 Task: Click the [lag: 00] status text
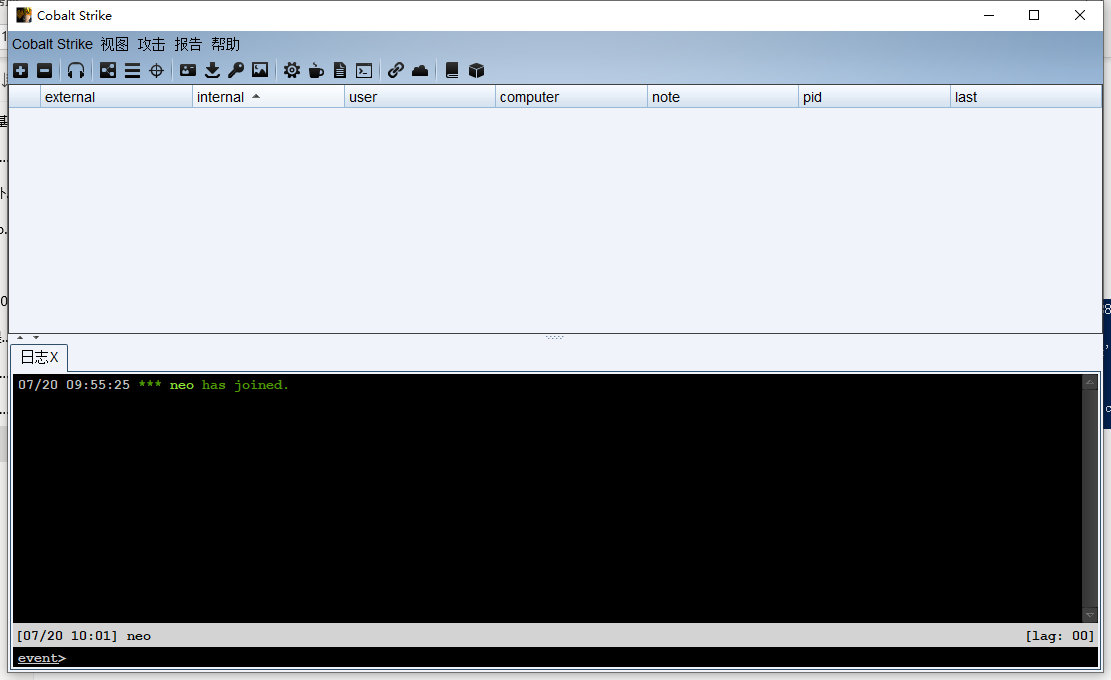1059,635
